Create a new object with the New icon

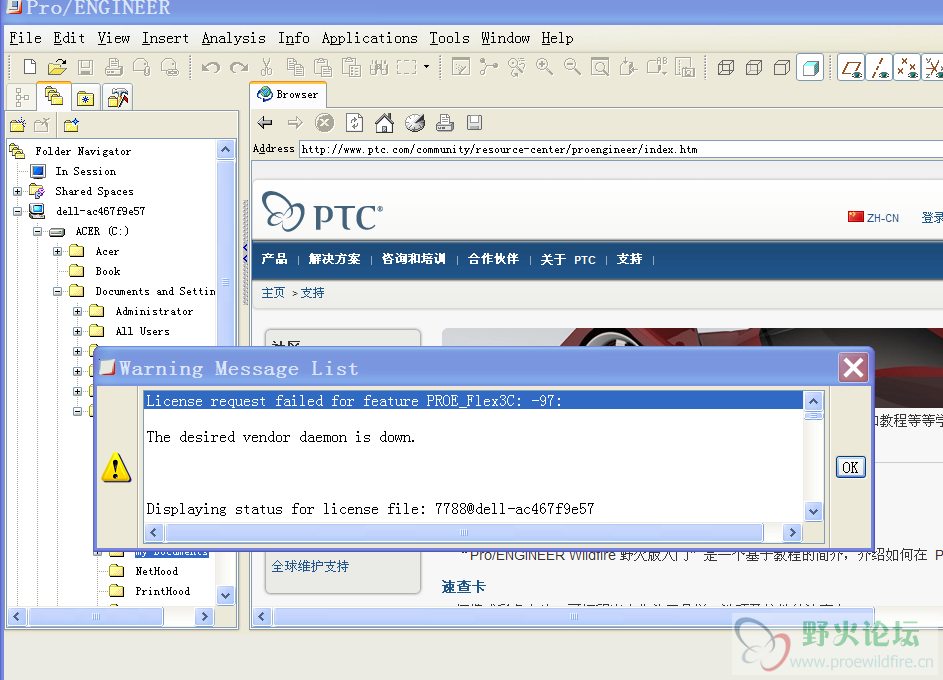pos(29,67)
